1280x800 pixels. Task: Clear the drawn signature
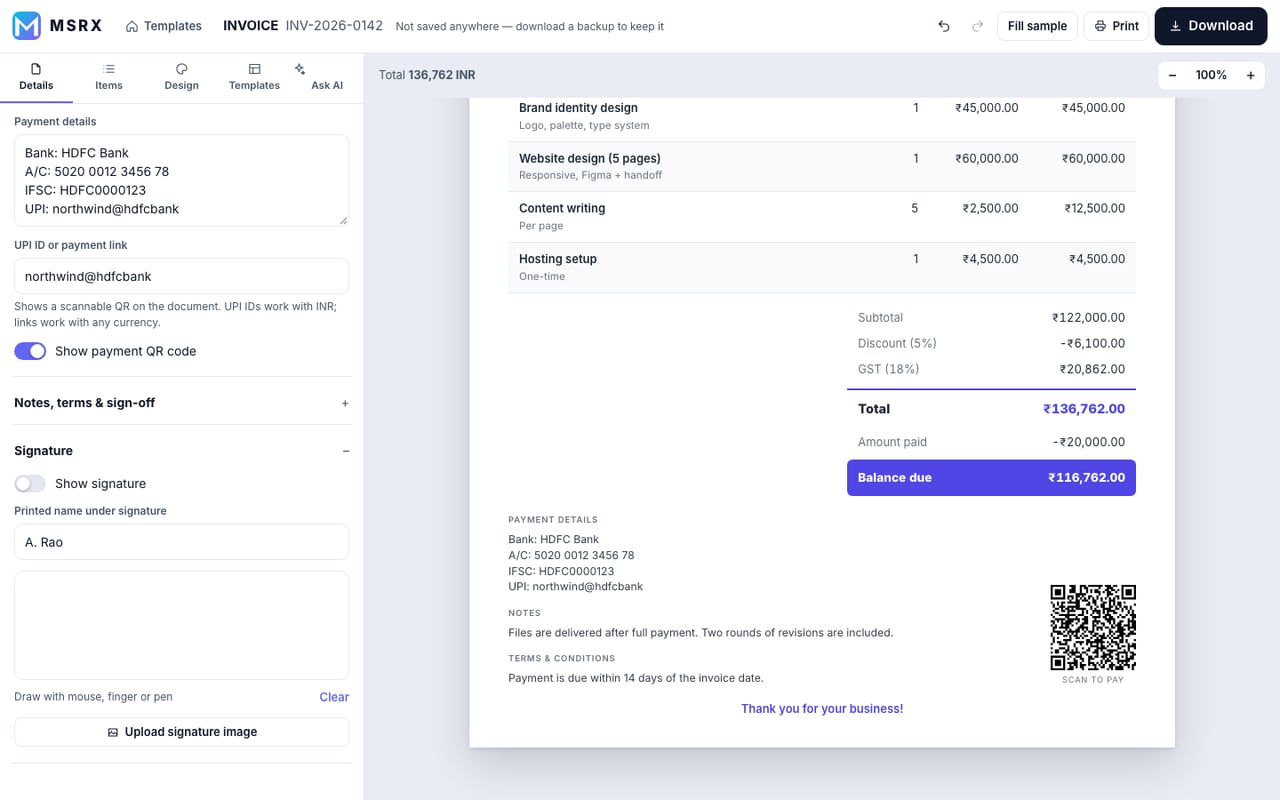point(334,697)
